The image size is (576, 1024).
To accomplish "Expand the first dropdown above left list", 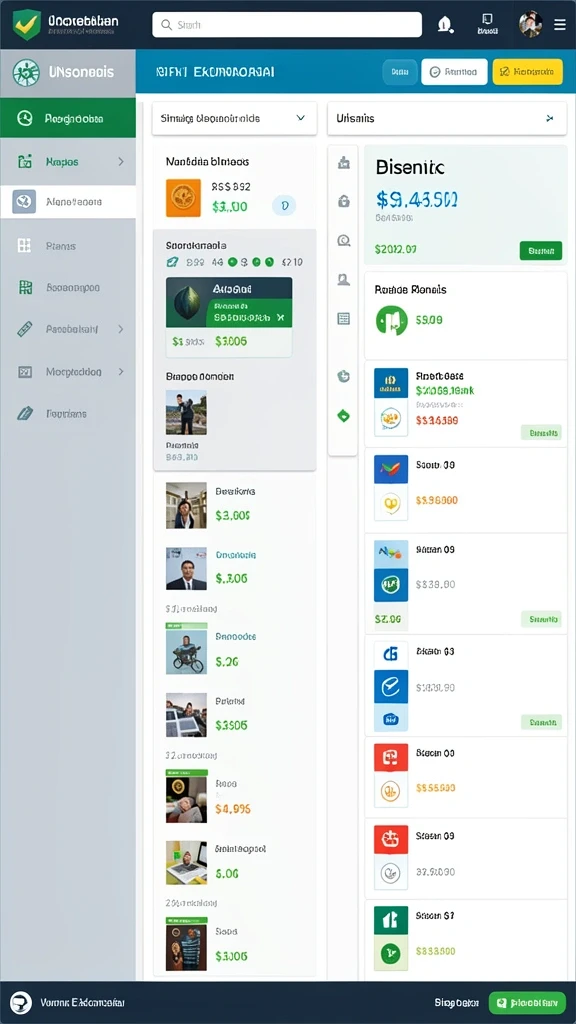I will pos(234,118).
